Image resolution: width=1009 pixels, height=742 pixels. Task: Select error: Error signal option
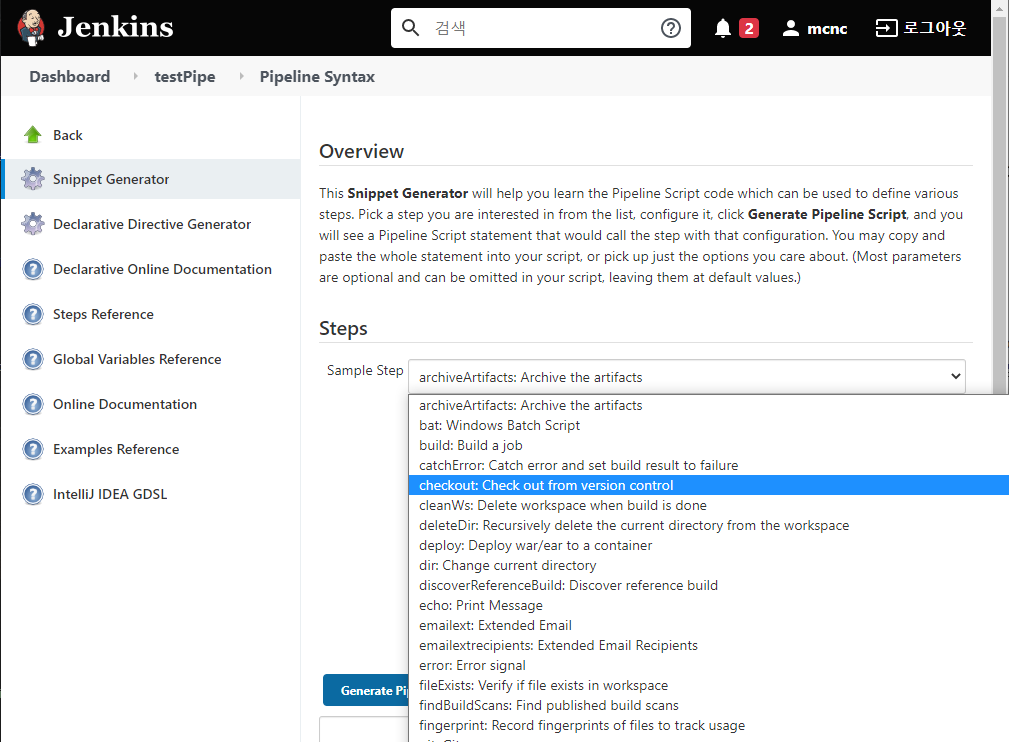pos(708,665)
